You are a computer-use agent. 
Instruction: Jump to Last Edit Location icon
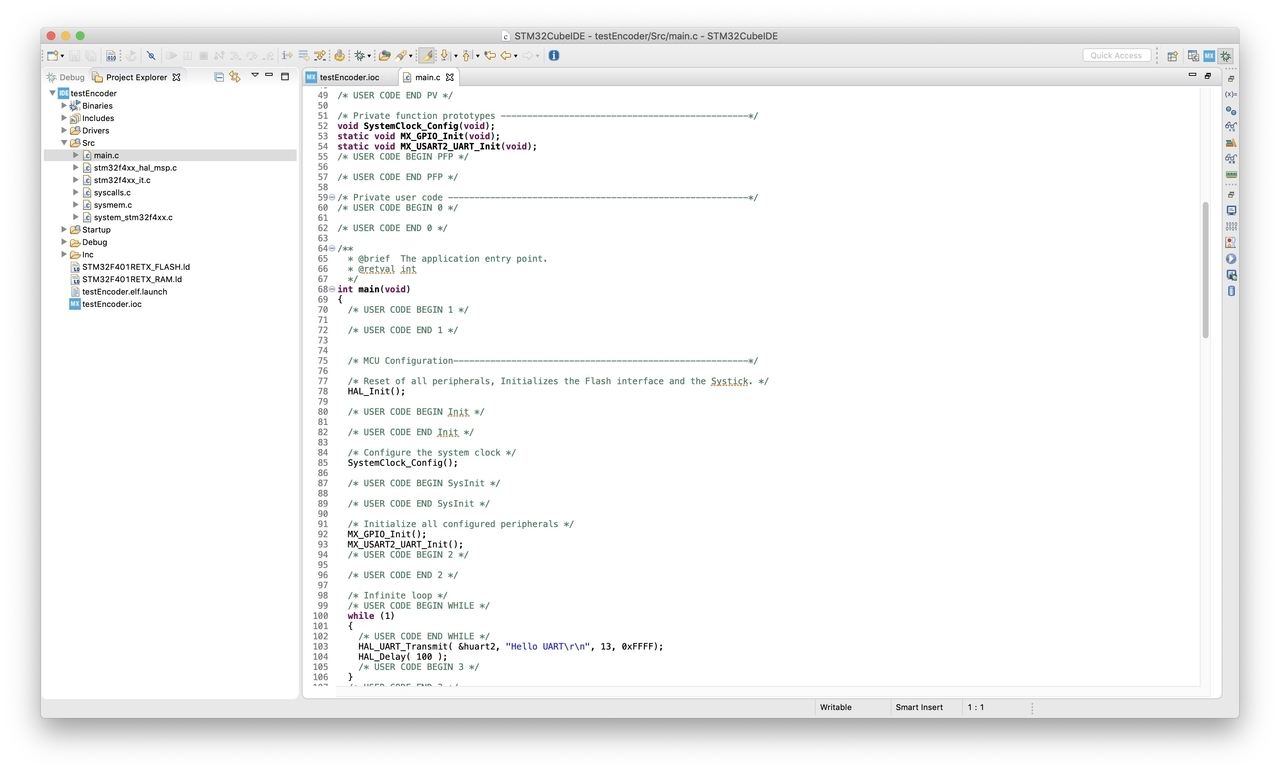point(490,56)
